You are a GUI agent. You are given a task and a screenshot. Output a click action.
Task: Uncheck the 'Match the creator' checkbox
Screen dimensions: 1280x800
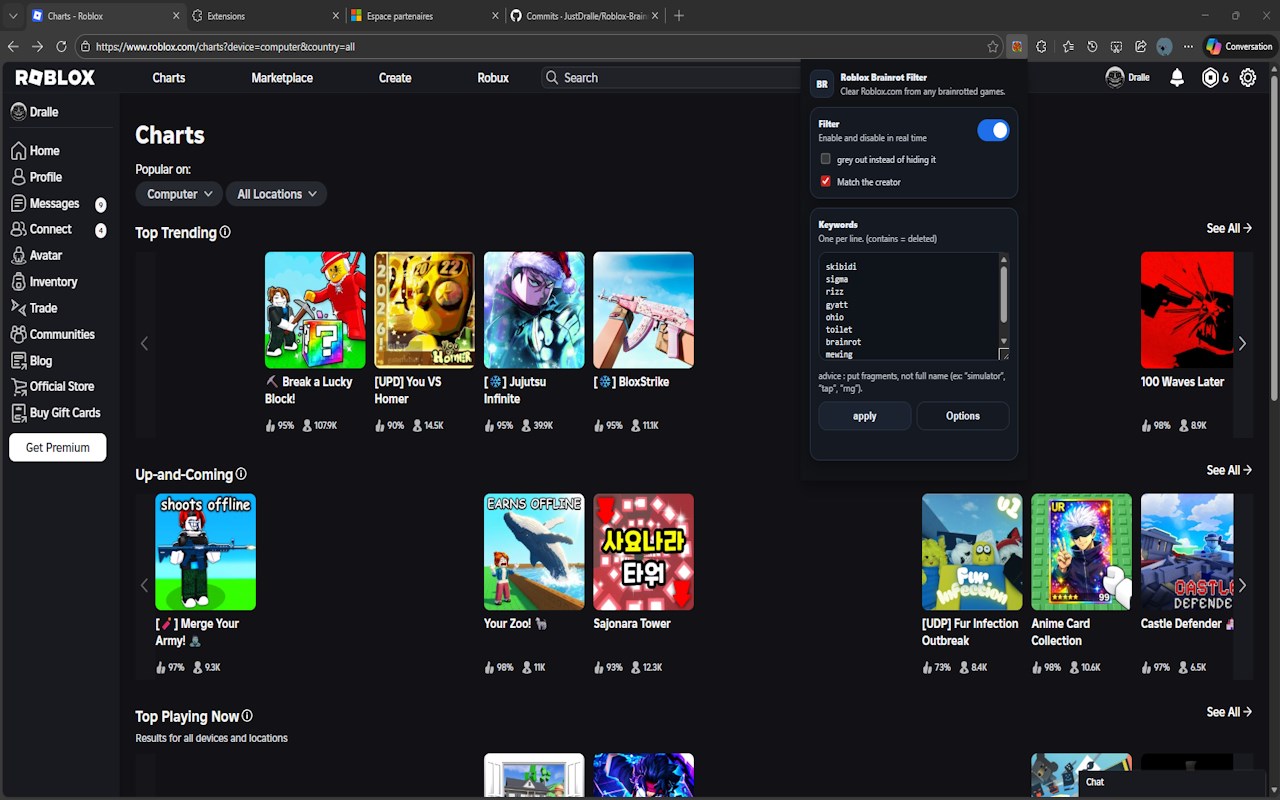click(825, 181)
